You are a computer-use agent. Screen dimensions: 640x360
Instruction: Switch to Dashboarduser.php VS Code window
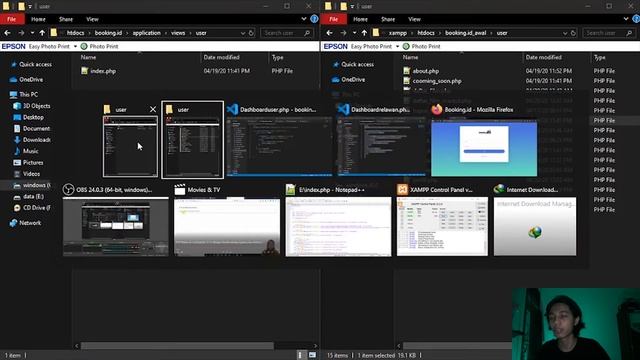click(280, 147)
